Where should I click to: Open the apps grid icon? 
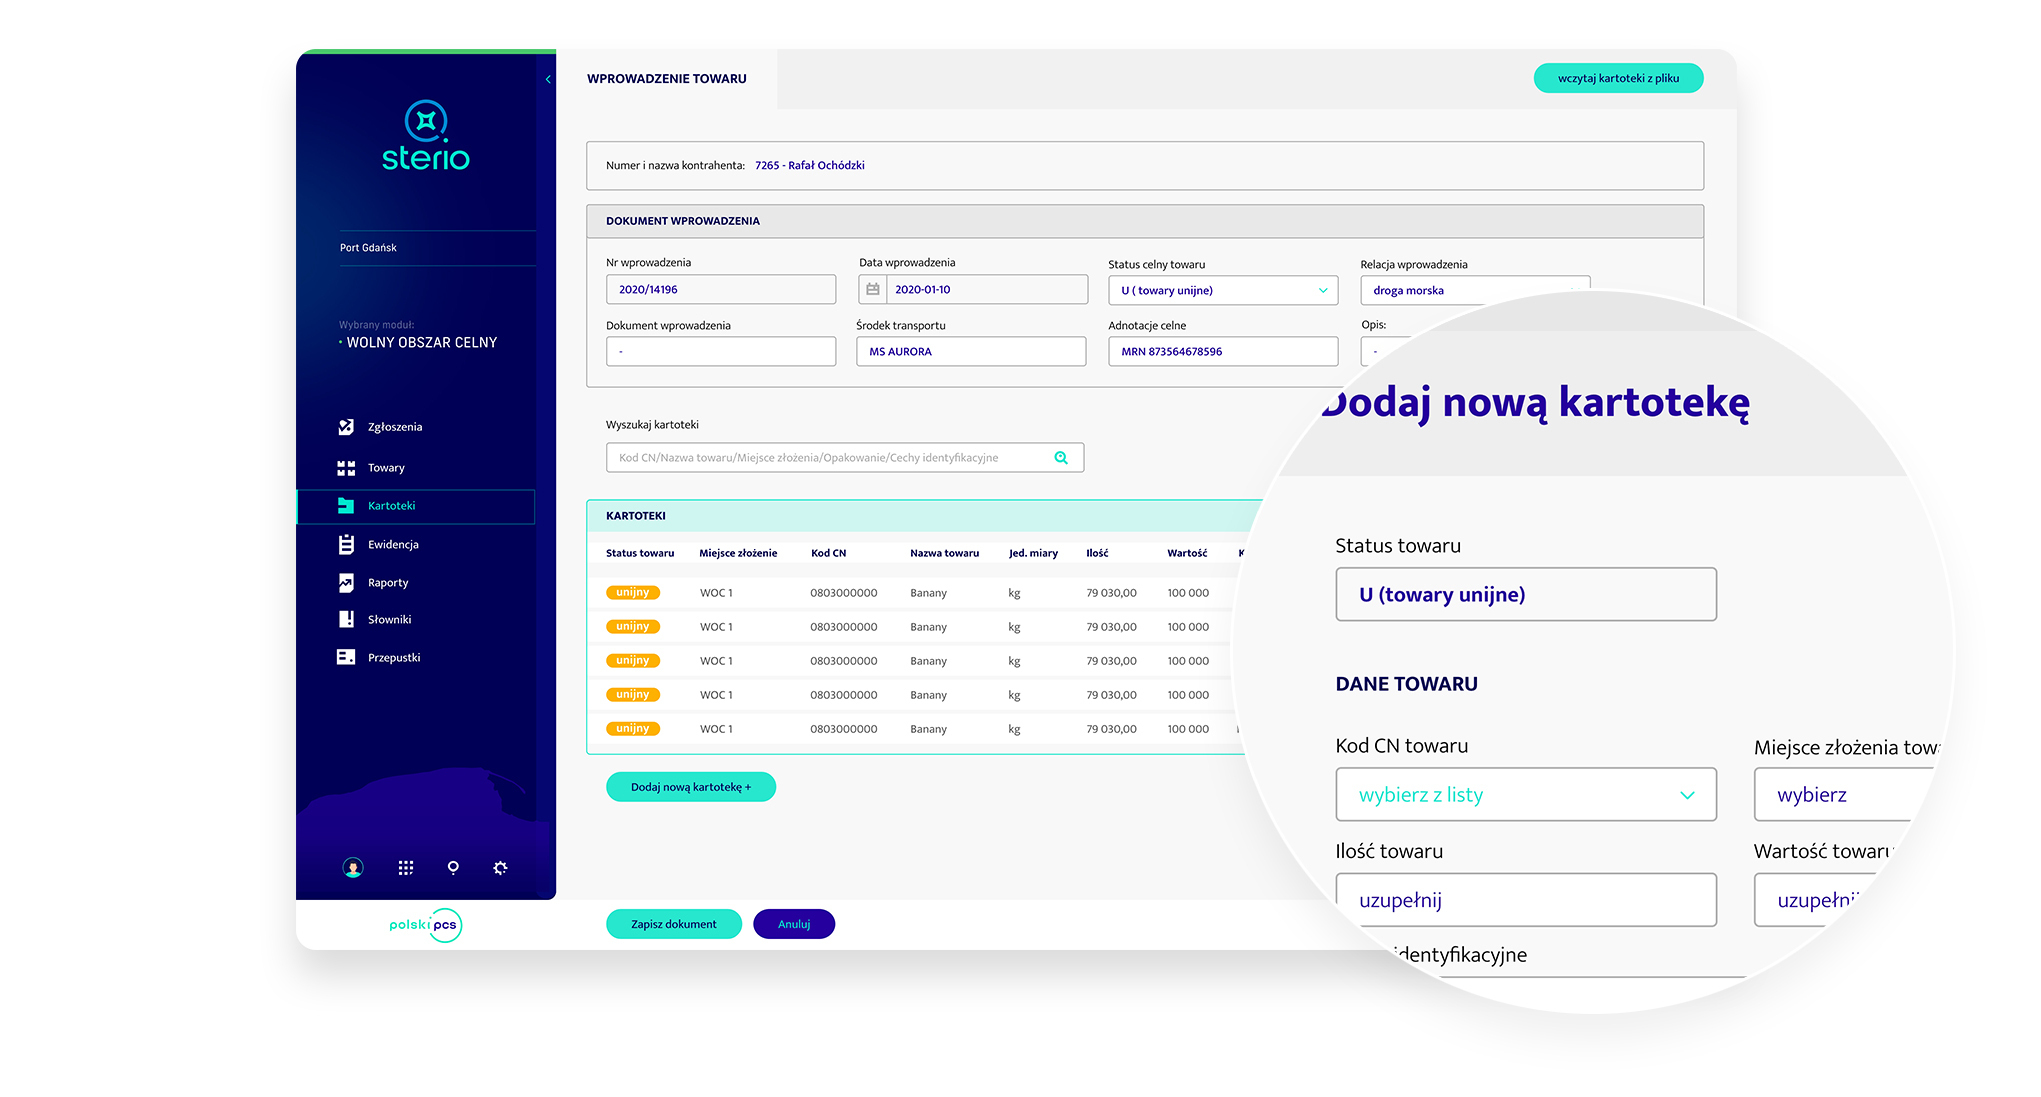405,868
